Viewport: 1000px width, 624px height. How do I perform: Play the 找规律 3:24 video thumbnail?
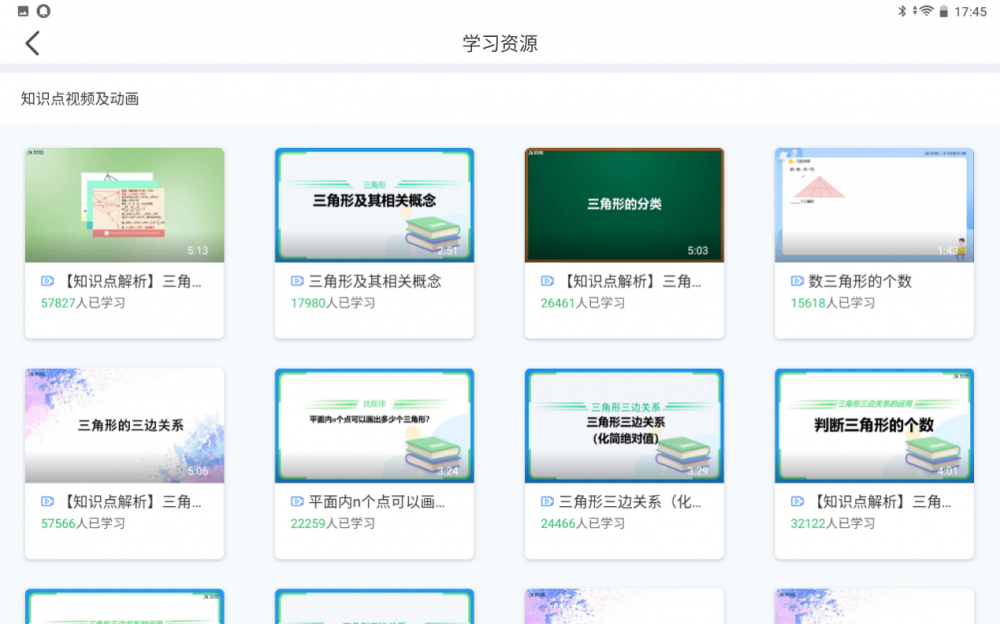coord(374,426)
